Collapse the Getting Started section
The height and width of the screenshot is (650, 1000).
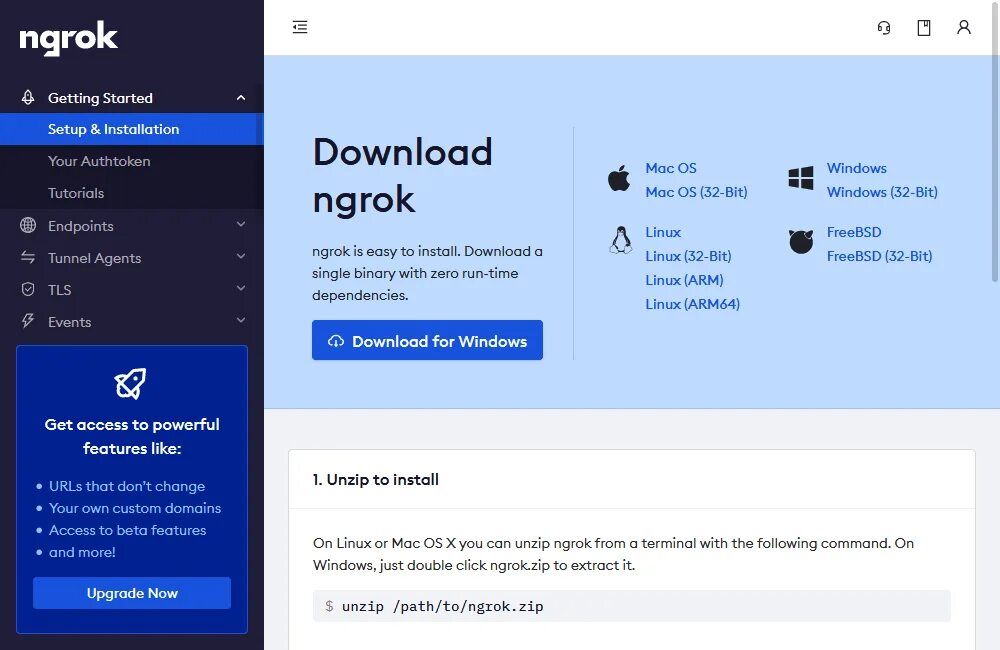pyautogui.click(x=240, y=98)
